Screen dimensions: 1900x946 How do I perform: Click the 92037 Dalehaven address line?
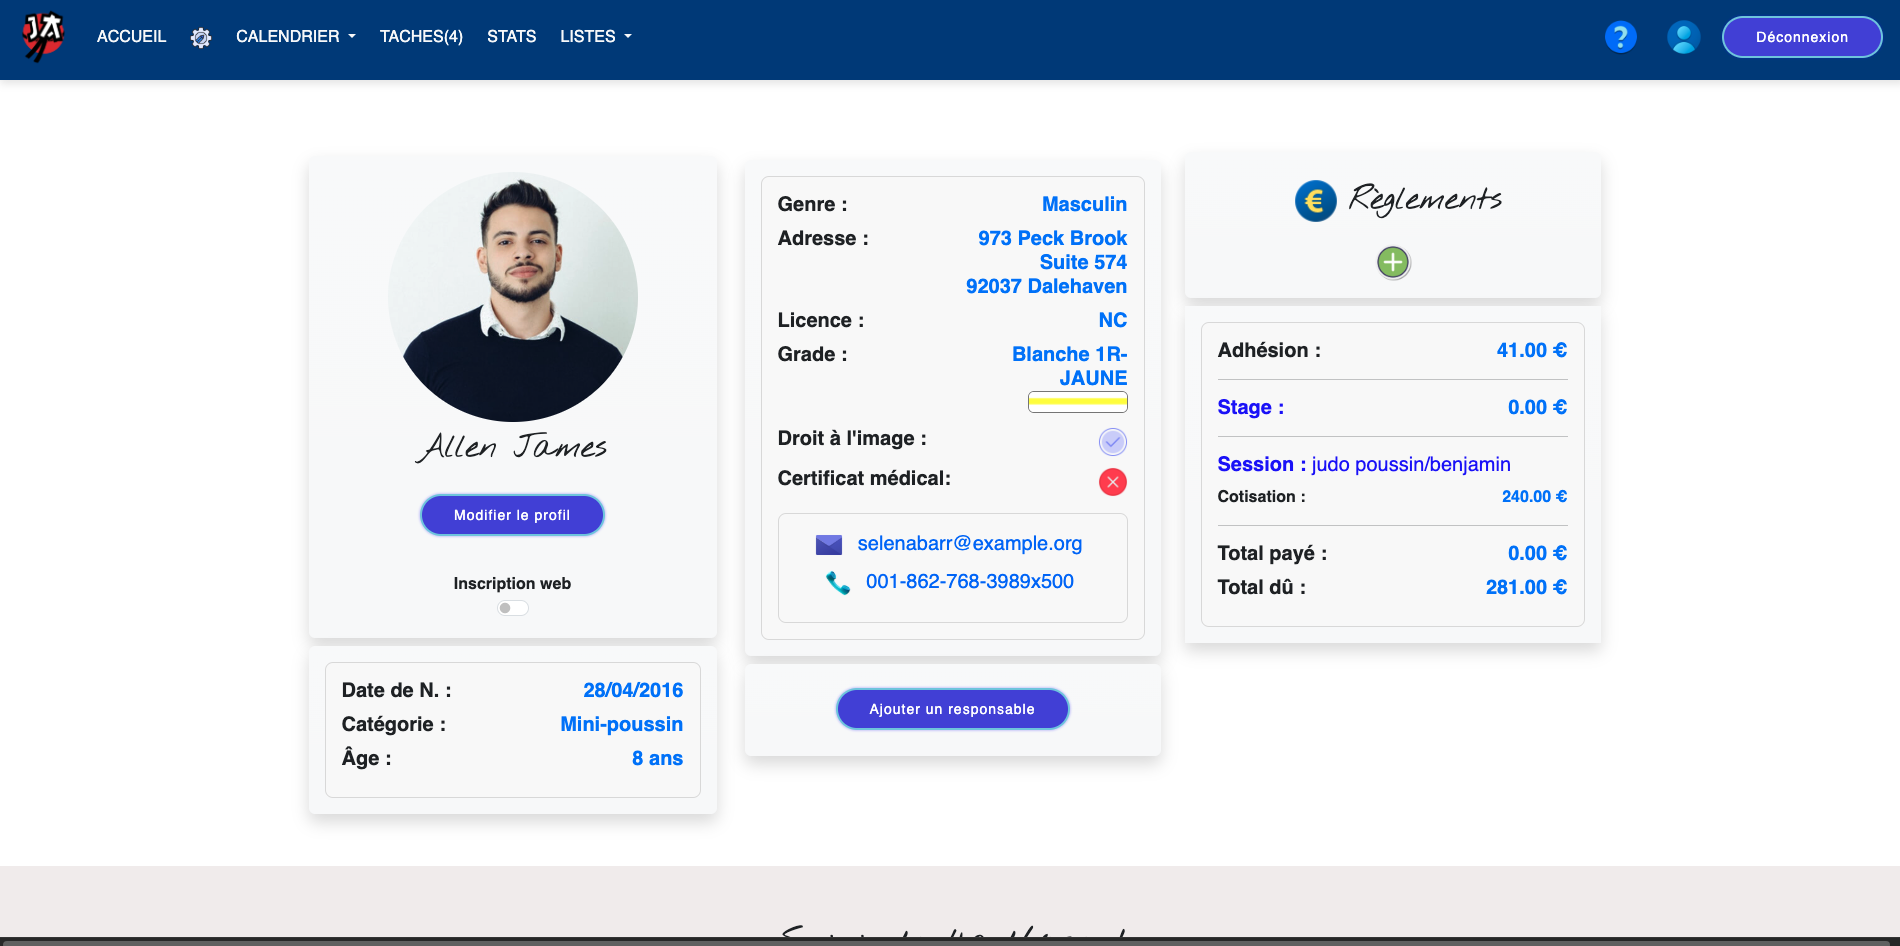(1046, 286)
